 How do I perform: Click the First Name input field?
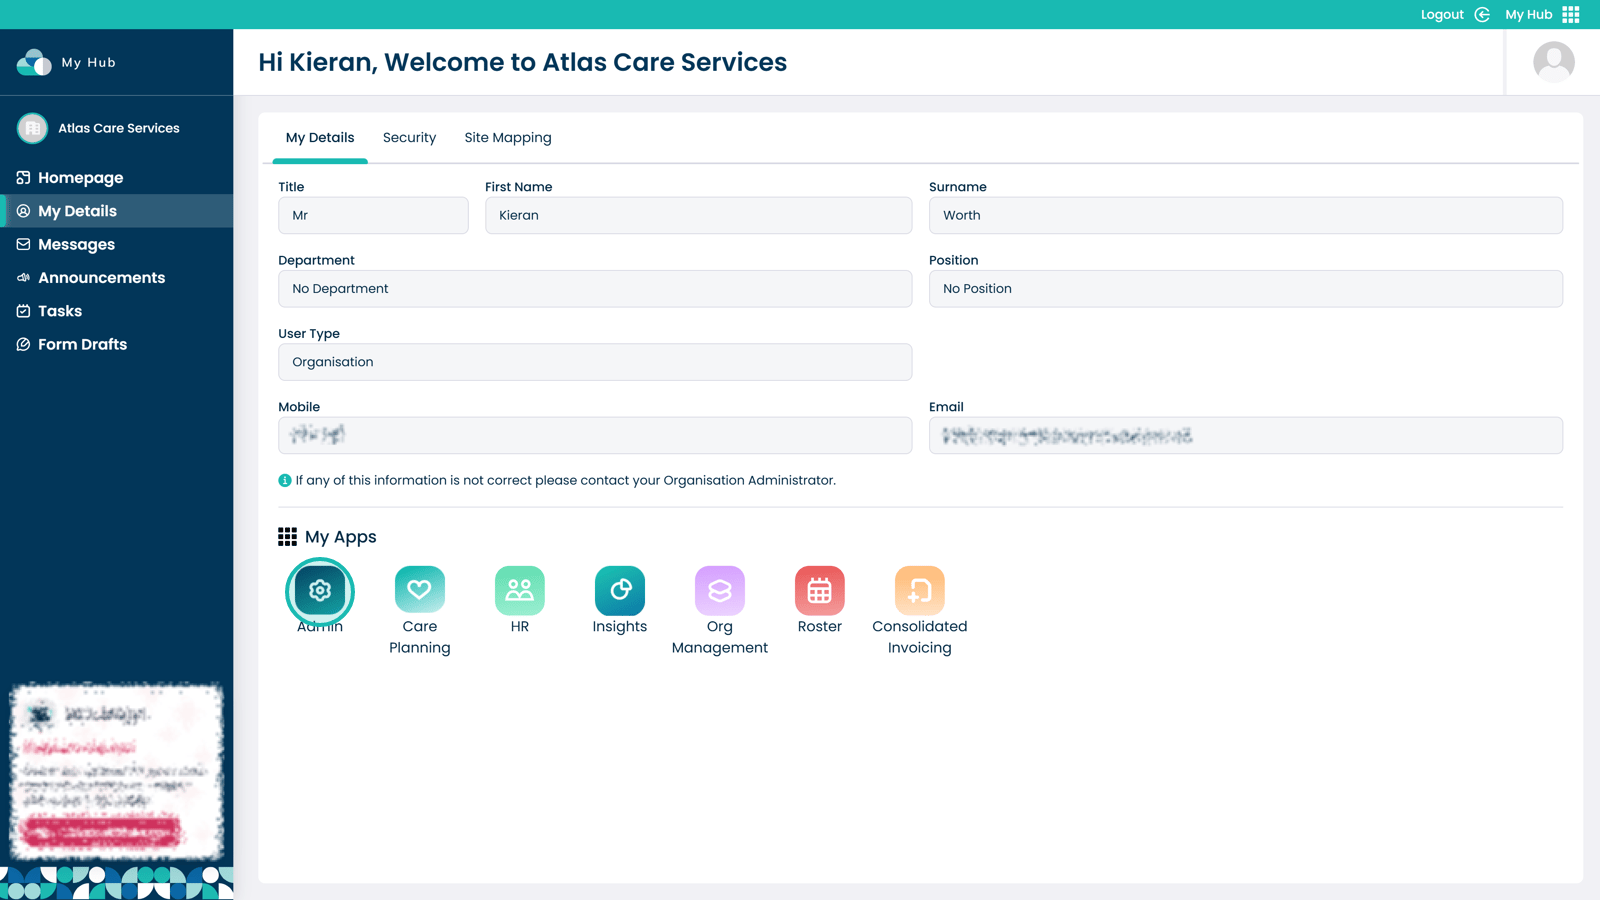[698, 216]
